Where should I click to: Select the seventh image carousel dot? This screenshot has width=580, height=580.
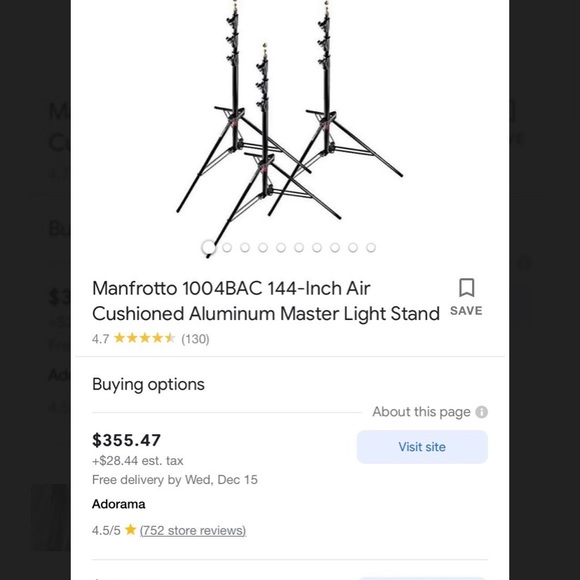[317, 247]
